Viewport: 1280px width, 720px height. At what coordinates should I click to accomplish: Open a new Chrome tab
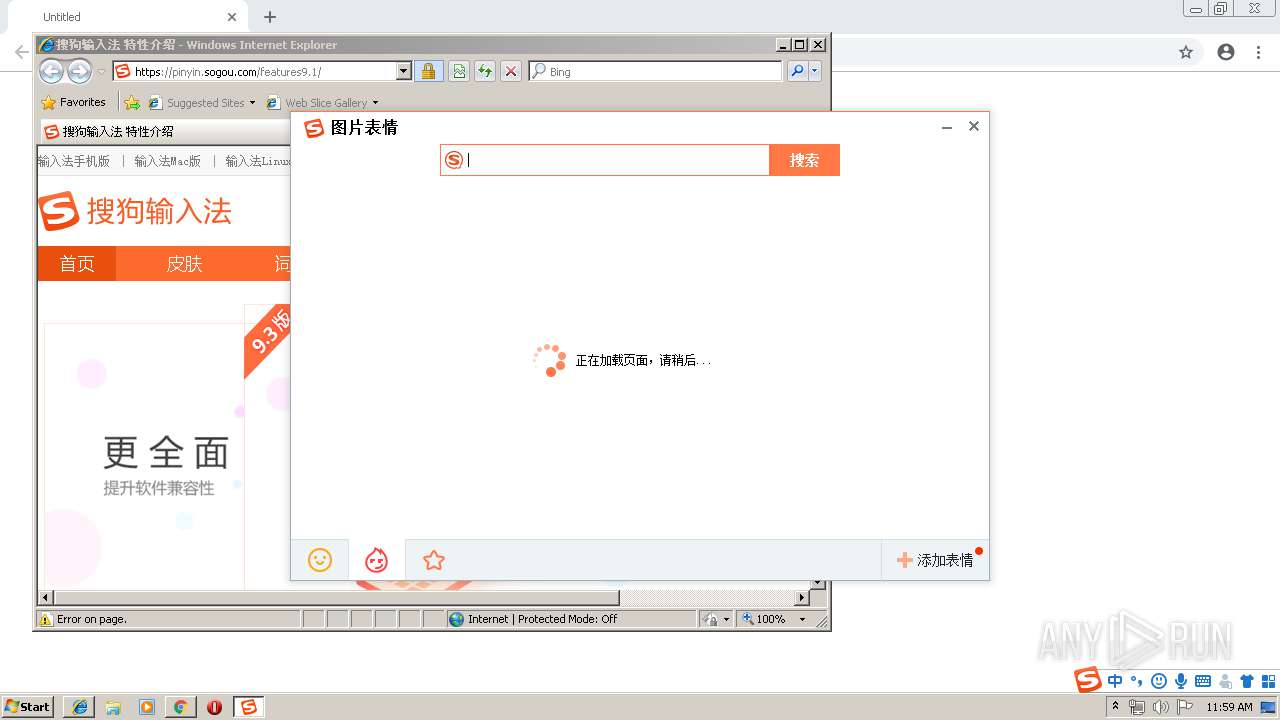tap(270, 17)
